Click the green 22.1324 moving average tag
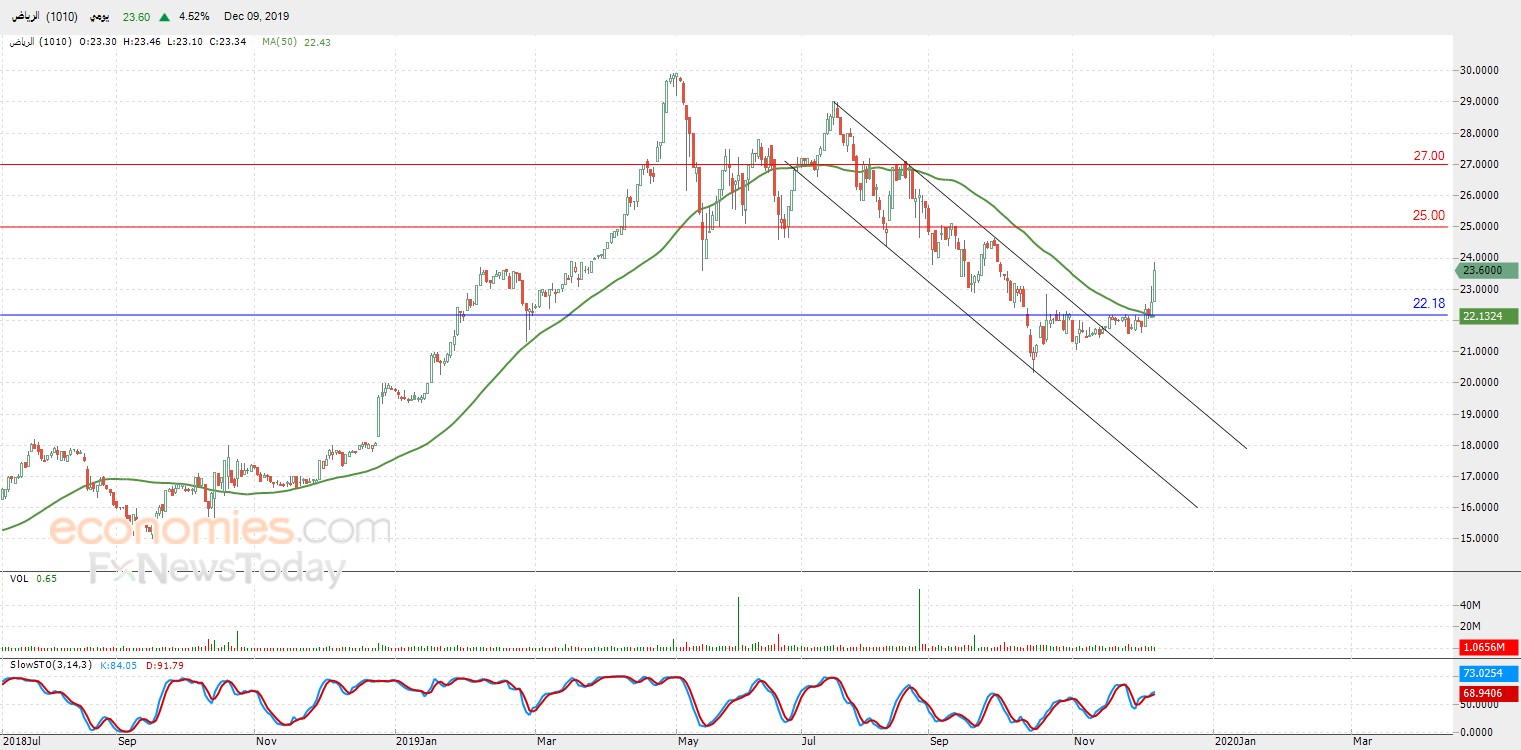Image resolution: width=1521 pixels, height=750 pixels. pos(1488,316)
